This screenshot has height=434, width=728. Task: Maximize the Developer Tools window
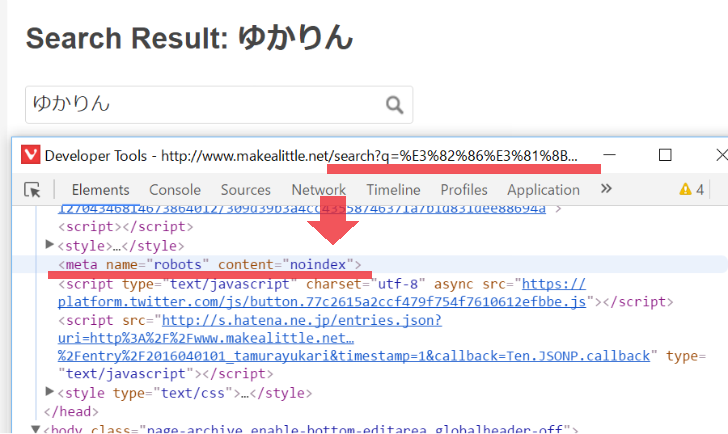pos(665,155)
